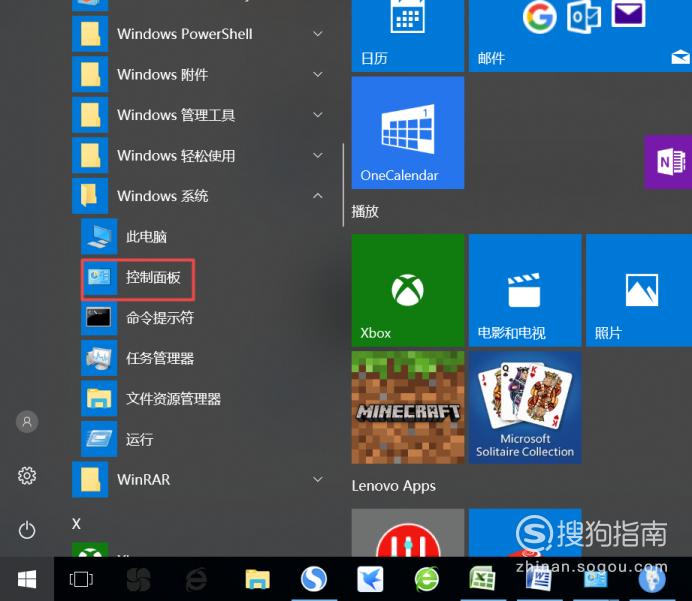Open 控制面板 Control Panel entry

[138, 278]
